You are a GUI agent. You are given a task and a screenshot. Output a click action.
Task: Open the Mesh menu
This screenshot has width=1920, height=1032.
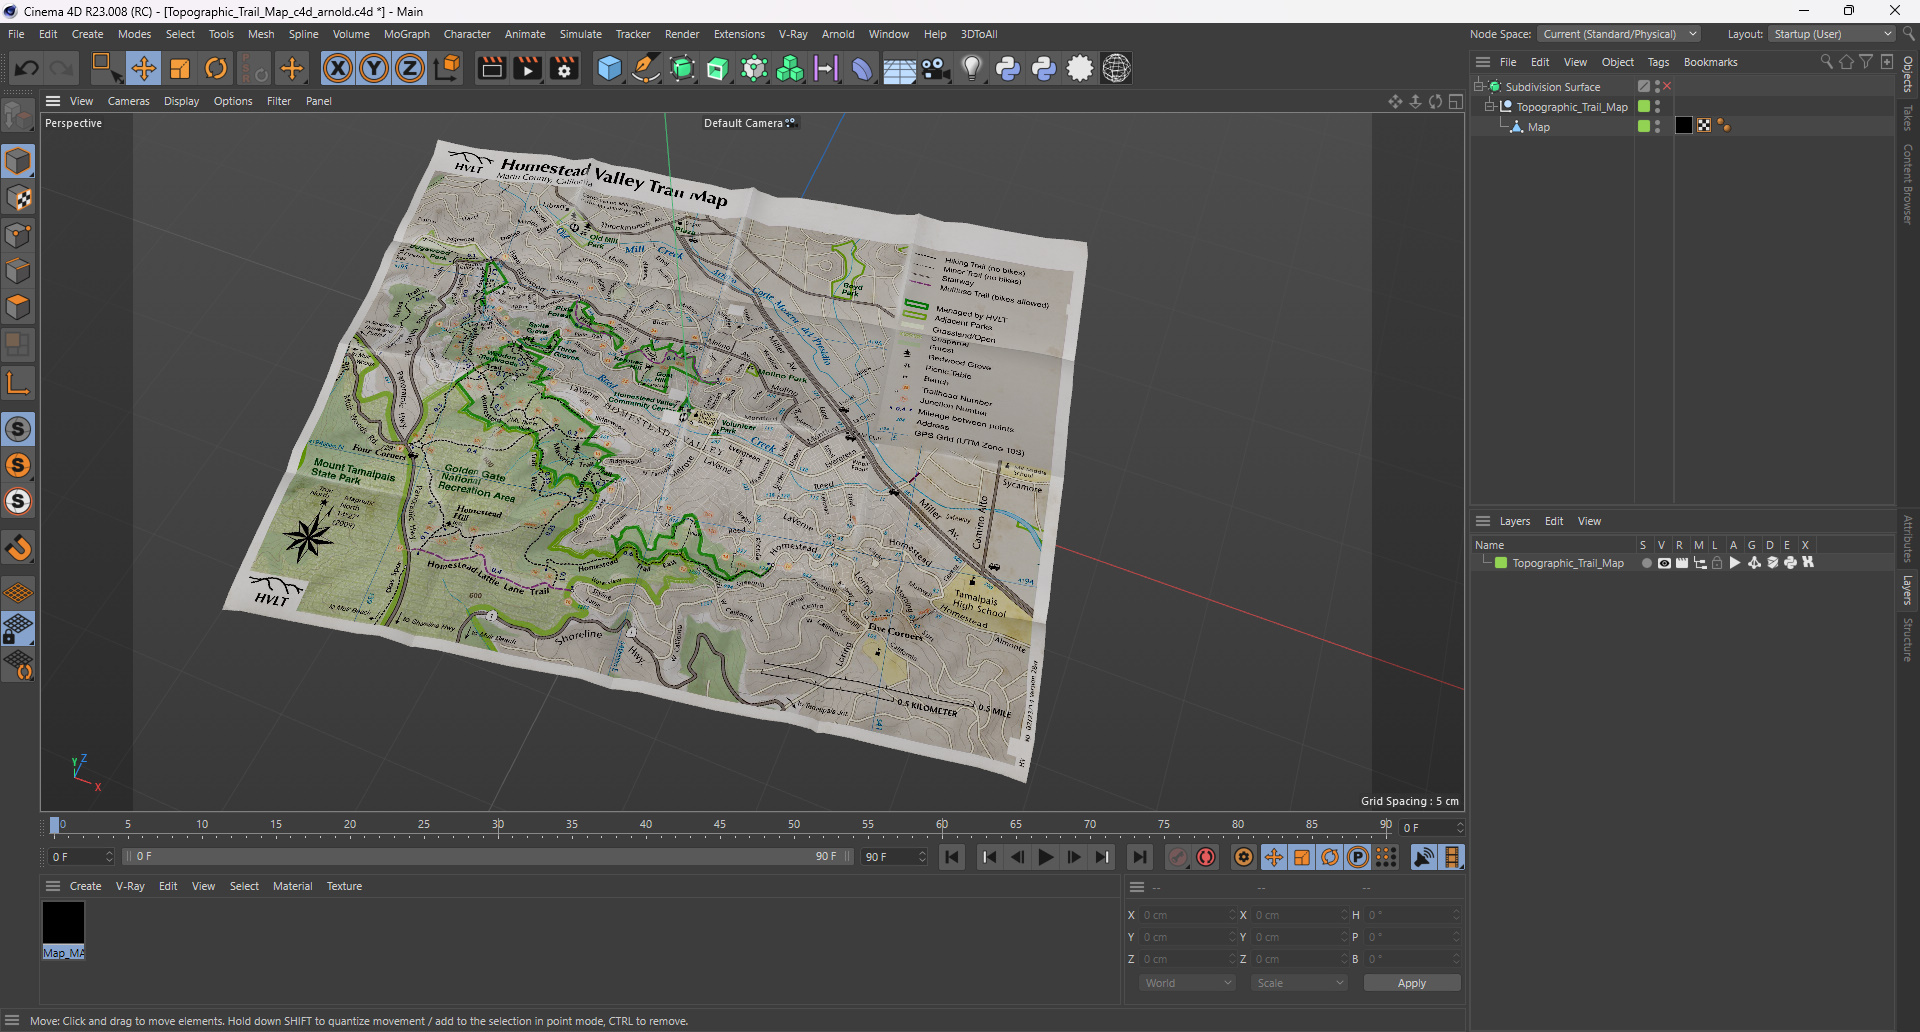click(261, 34)
